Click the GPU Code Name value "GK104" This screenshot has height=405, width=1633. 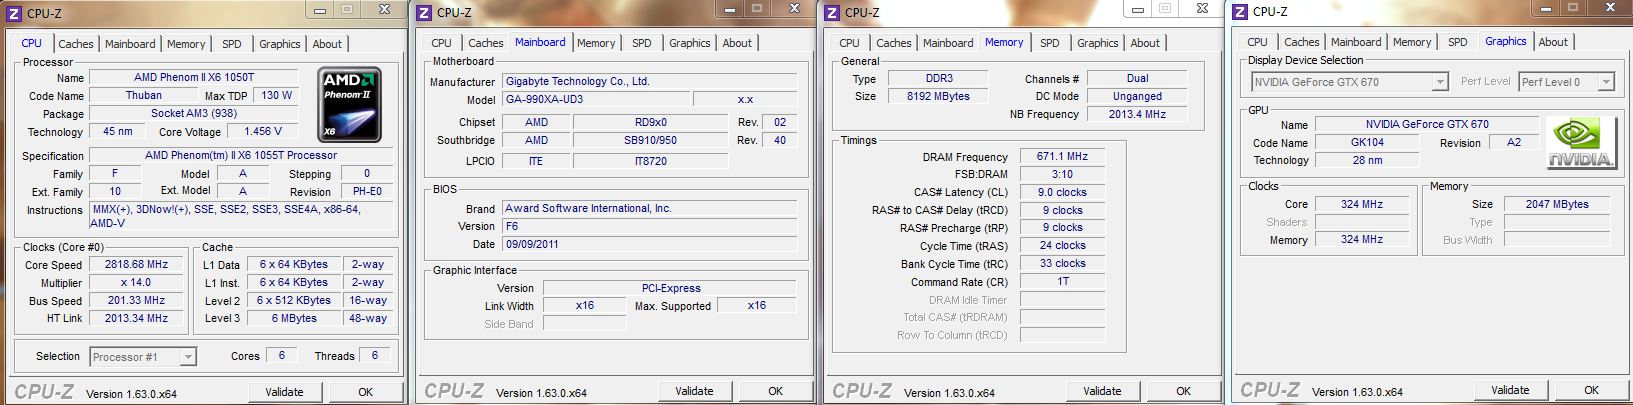(1367, 142)
